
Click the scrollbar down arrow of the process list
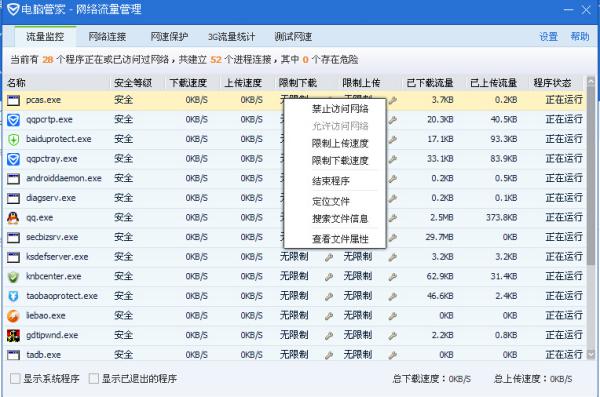click(x=591, y=355)
